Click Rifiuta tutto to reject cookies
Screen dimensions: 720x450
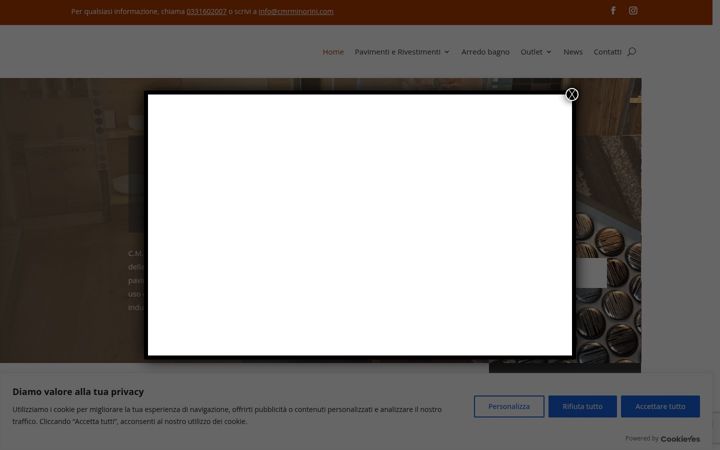coord(582,406)
